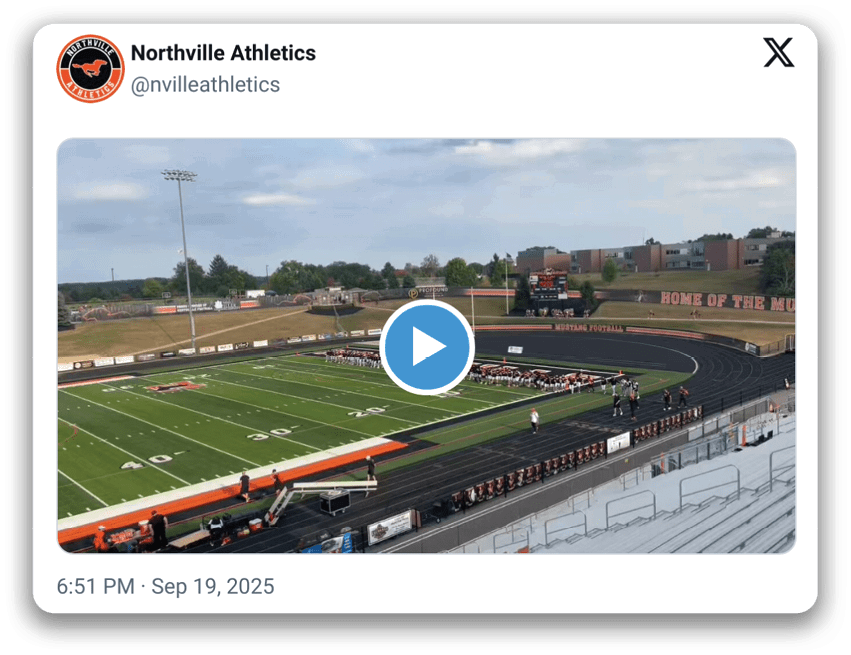The width and height of the screenshot is (851, 655).
Task: Click the MUSTANG FOOTBALL wall lettering
Action: pos(588,328)
